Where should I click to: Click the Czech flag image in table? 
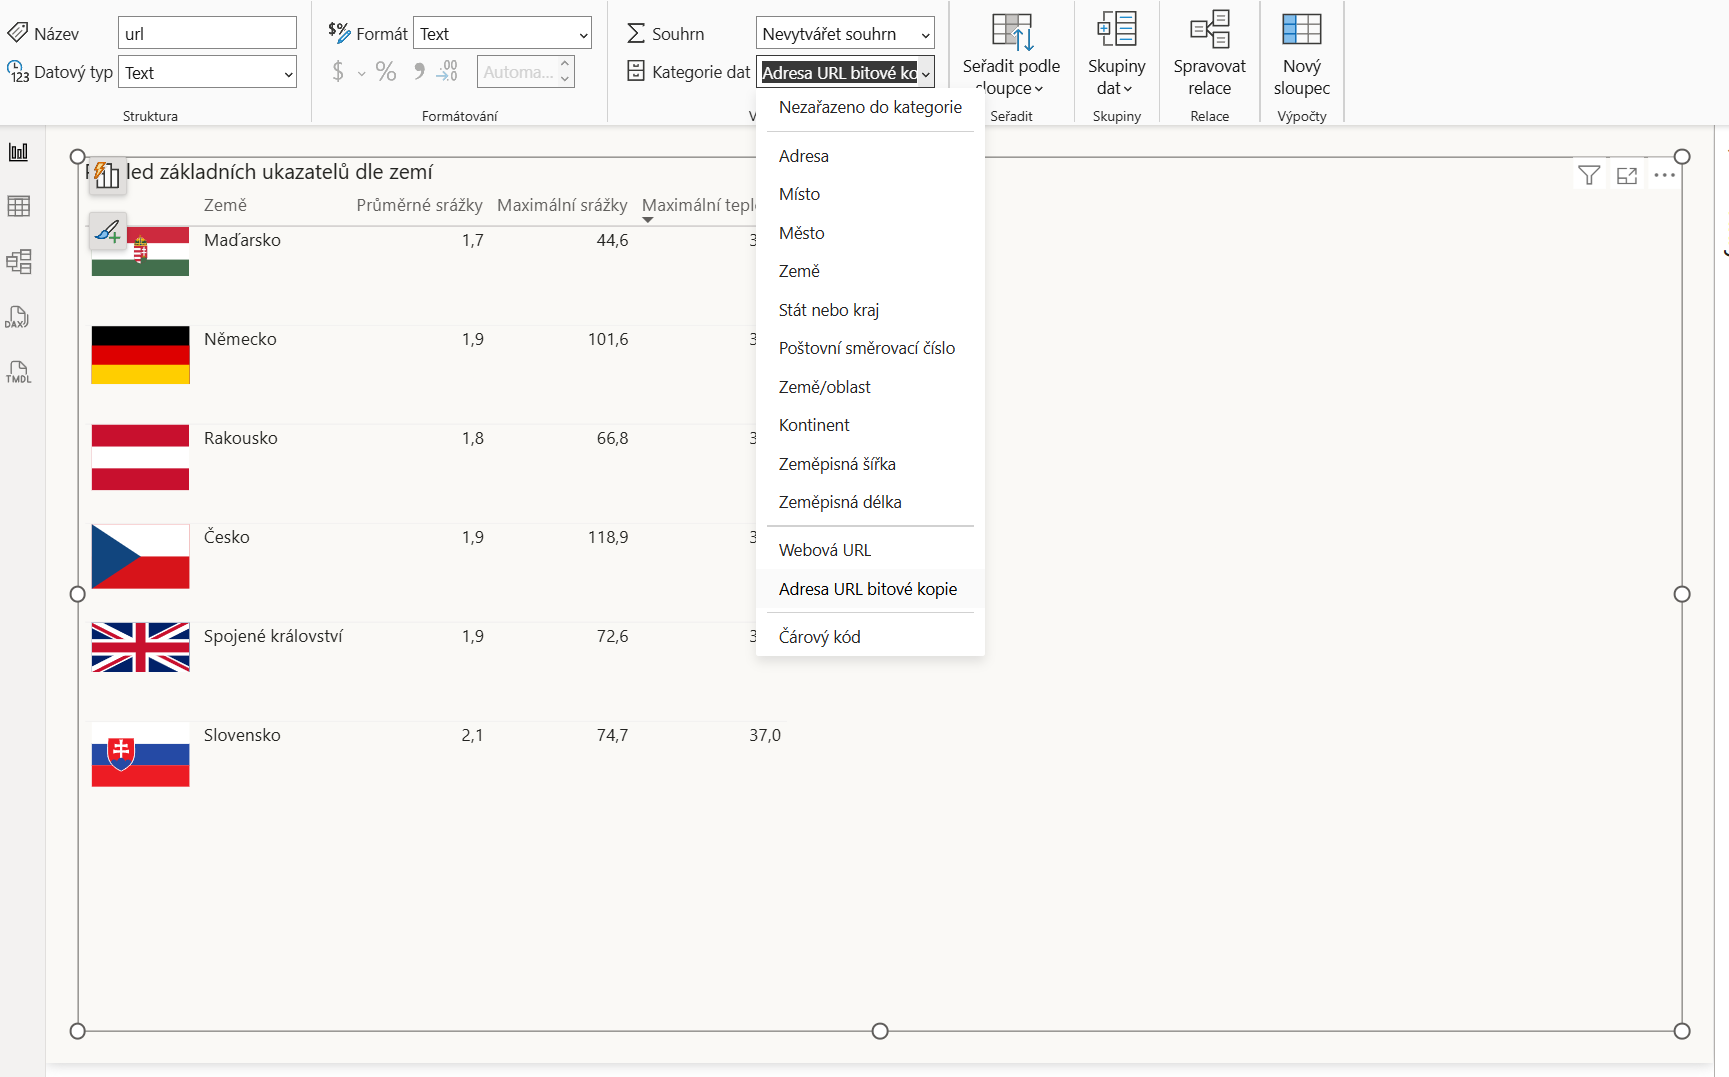(140, 557)
